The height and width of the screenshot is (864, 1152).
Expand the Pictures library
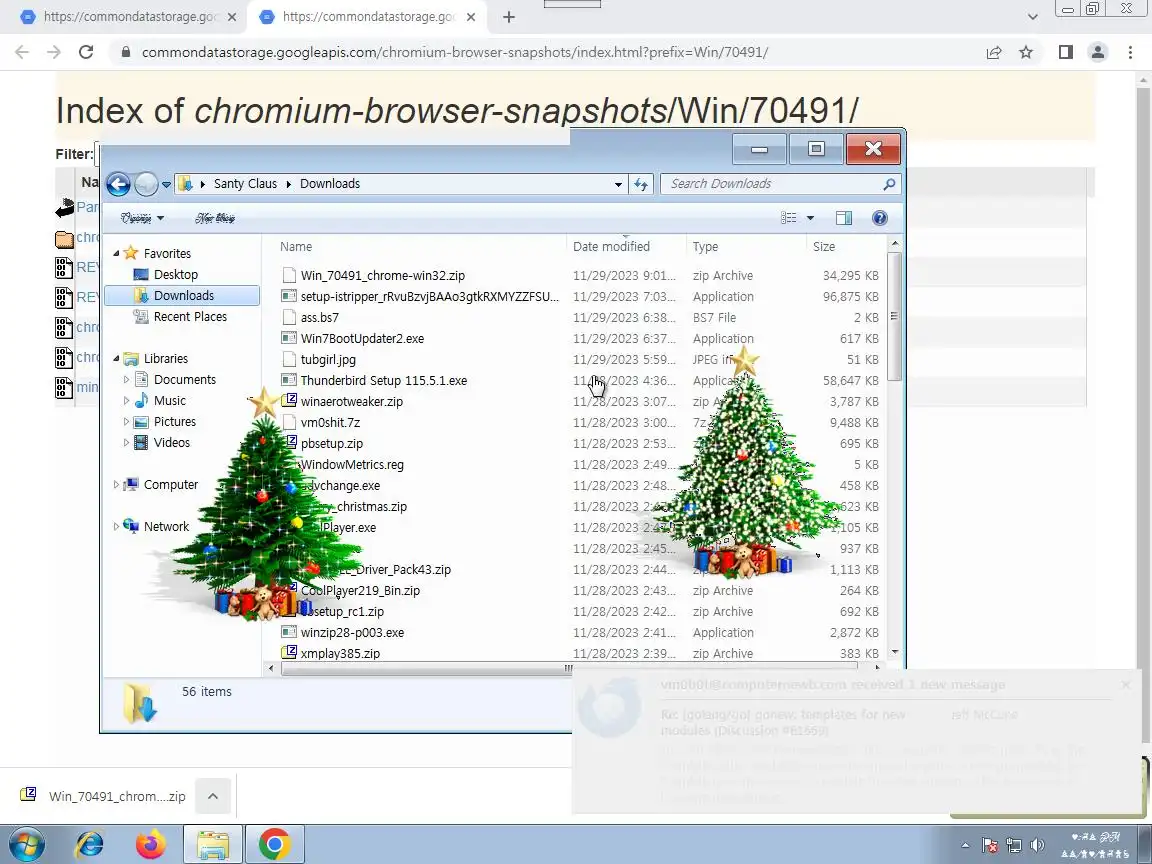[x=126, y=422]
